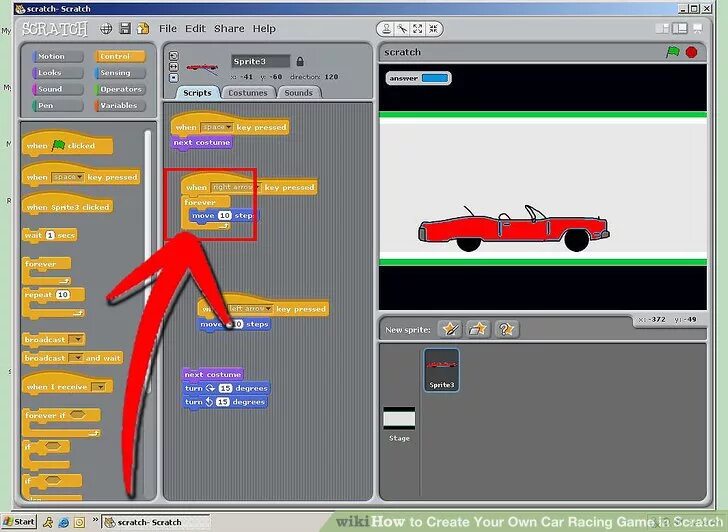The width and height of the screenshot is (728, 532).
Task: Open left arrow key dropdown in script
Action: (250, 309)
